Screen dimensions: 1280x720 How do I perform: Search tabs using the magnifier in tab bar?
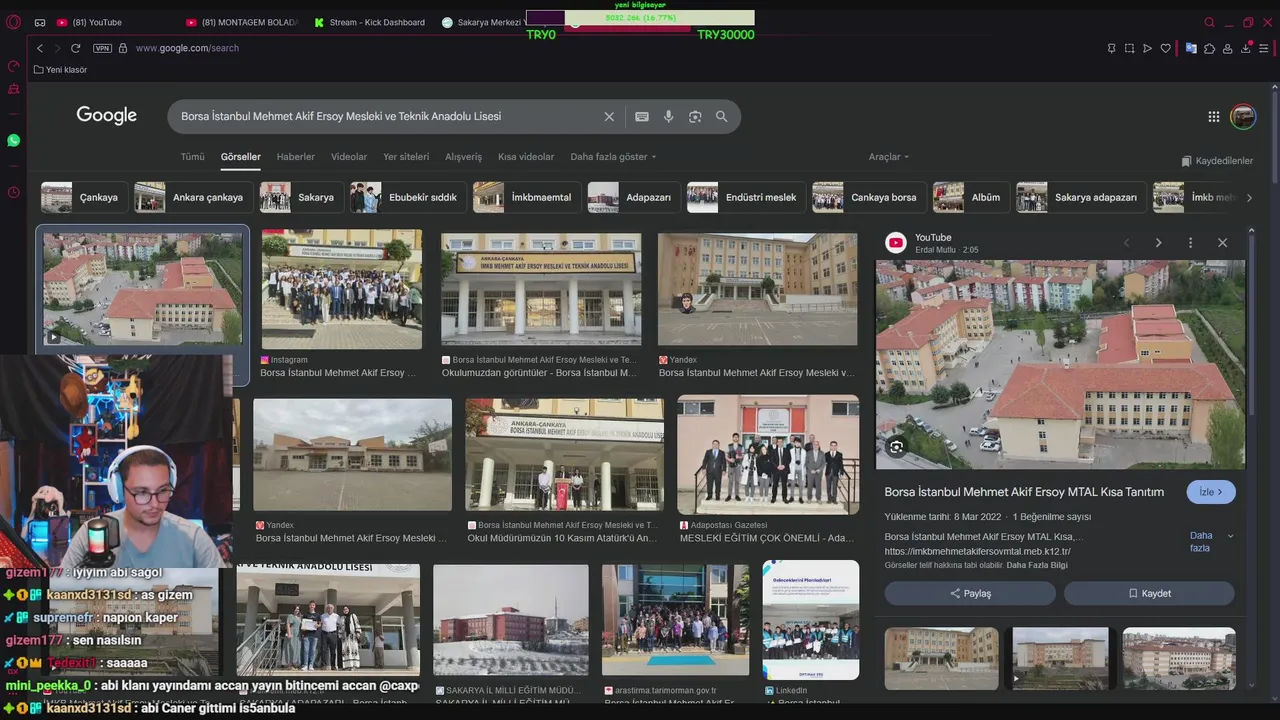1210,22
